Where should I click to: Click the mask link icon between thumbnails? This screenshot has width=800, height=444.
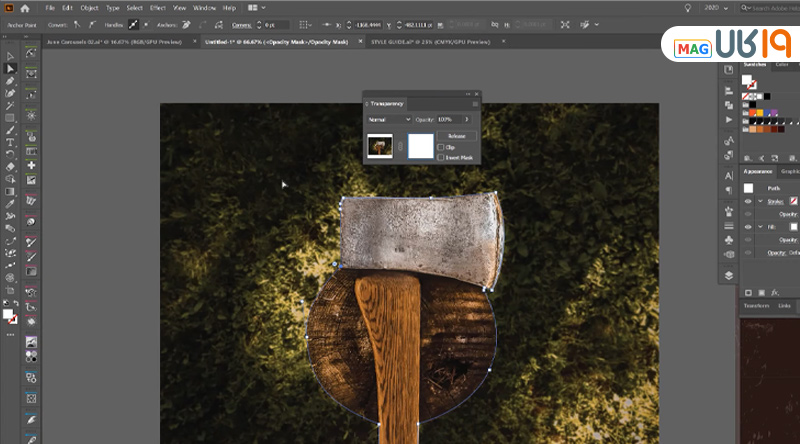click(x=399, y=147)
